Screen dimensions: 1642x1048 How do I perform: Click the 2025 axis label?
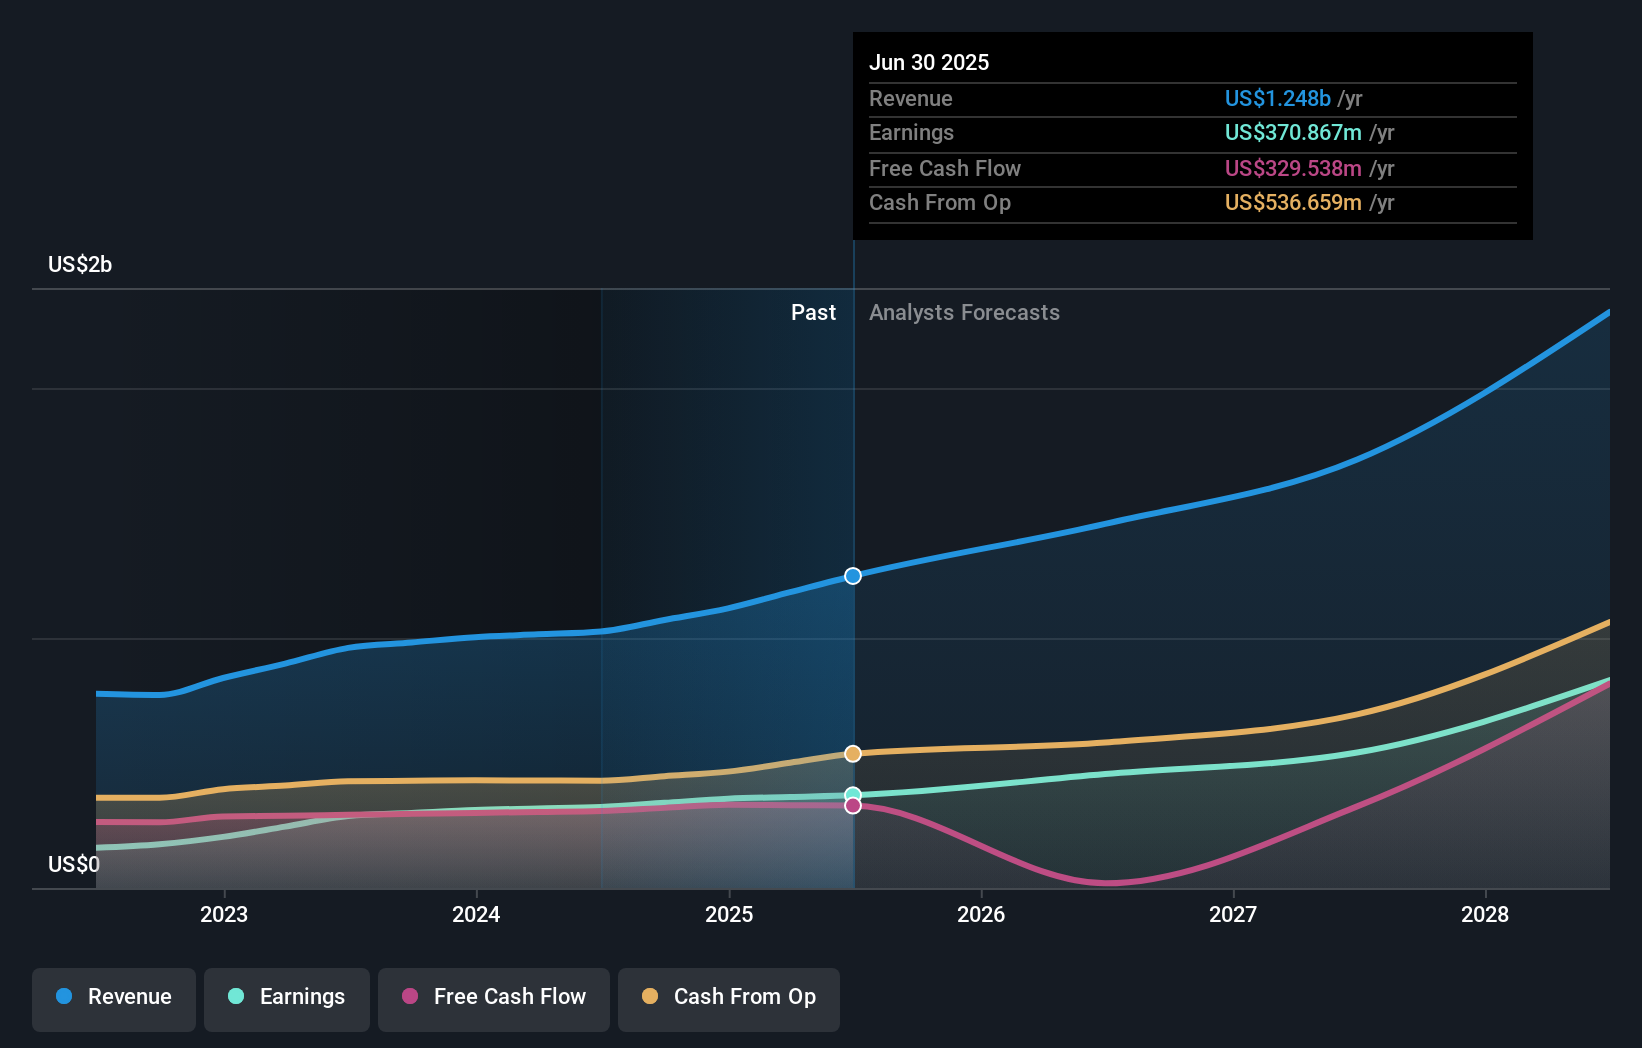point(729,914)
